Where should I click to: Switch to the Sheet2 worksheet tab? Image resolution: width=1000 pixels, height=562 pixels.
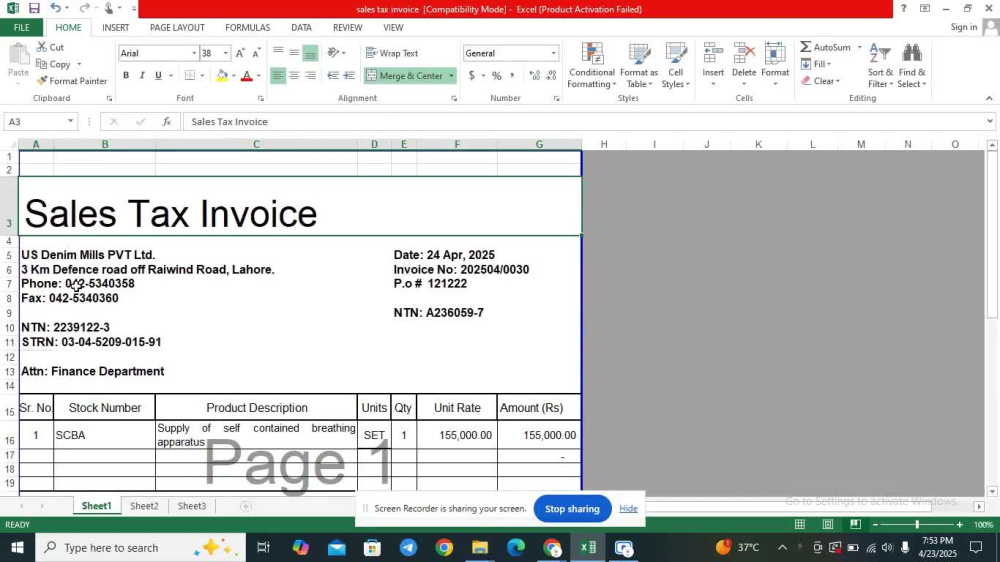click(144, 506)
